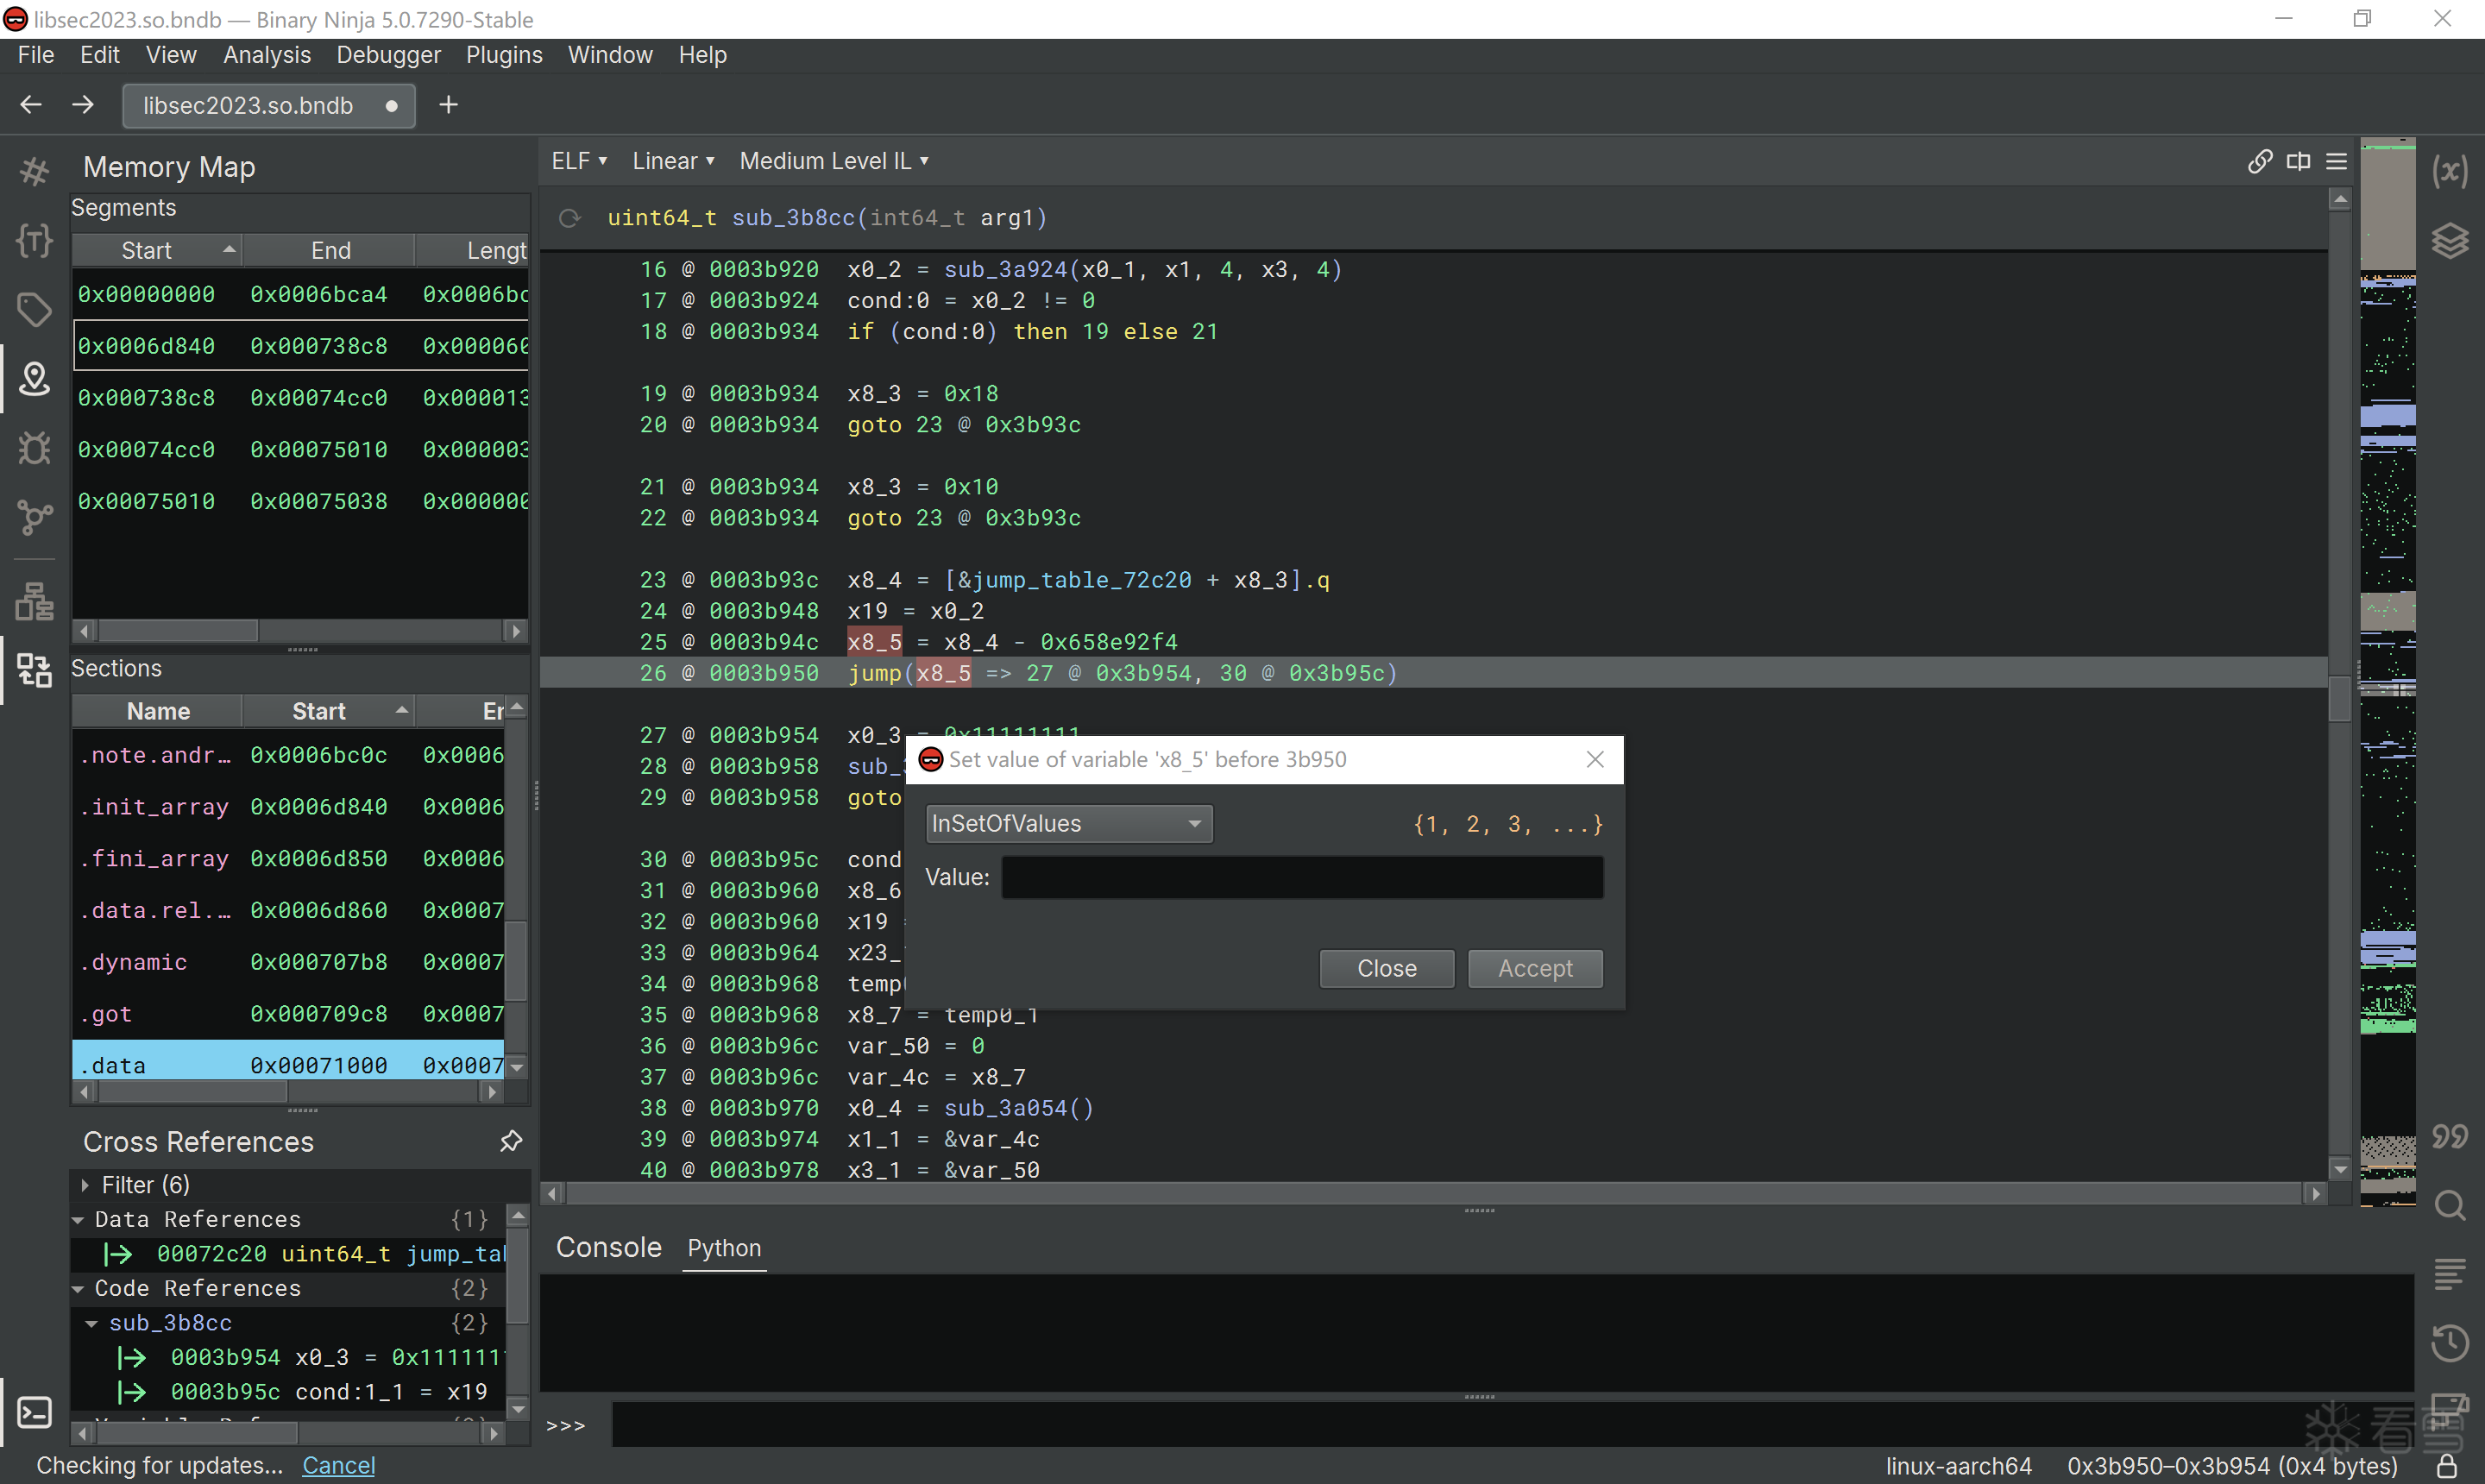Click the split pane view icon
Viewport: 2485px width, 1484px height.
point(2298,161)
